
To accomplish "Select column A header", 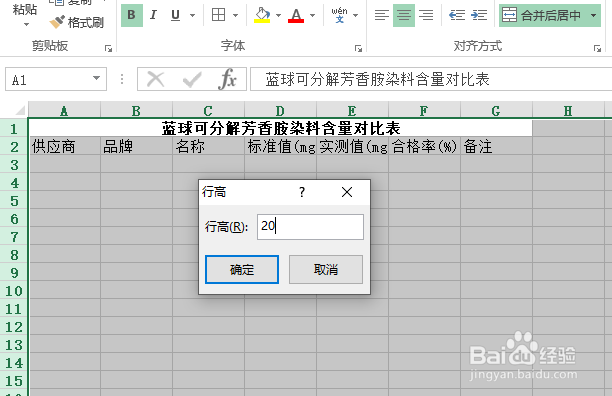I will tap(64, 111).
